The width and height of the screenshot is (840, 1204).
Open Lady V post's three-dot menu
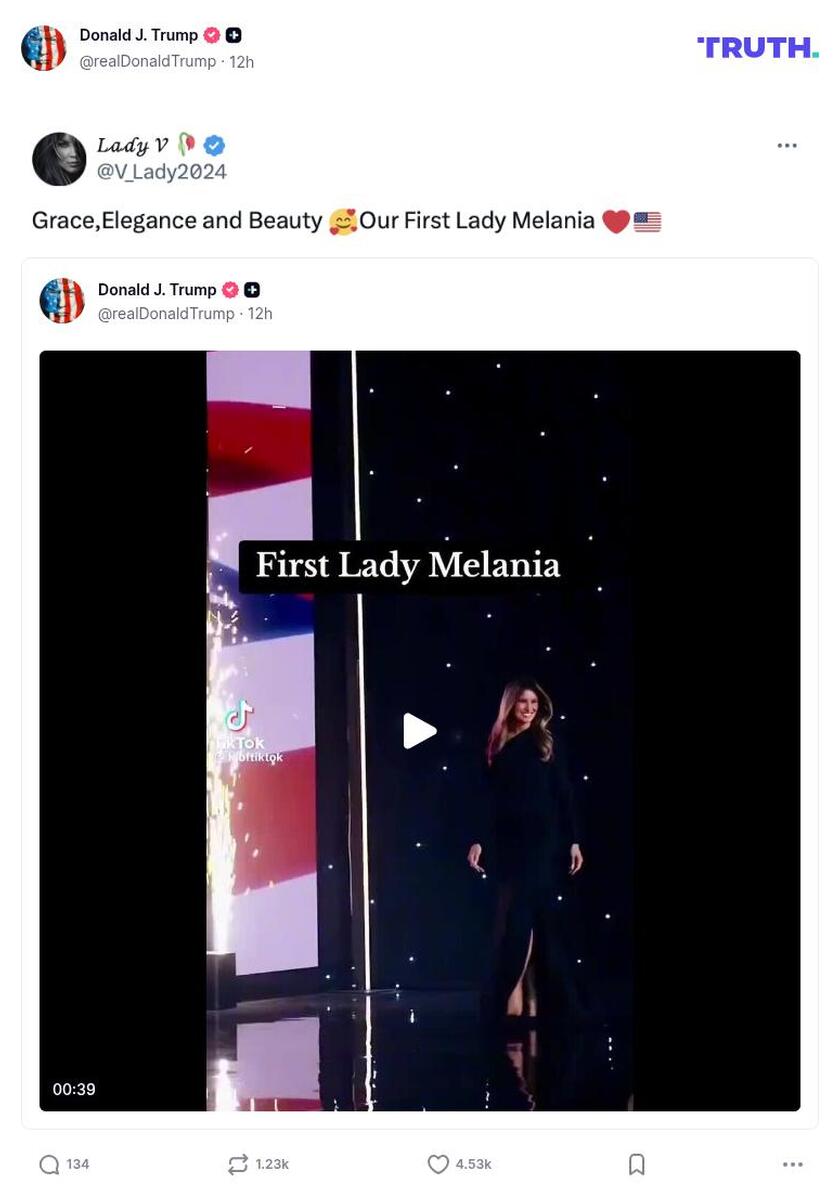(x=787, y=146)
